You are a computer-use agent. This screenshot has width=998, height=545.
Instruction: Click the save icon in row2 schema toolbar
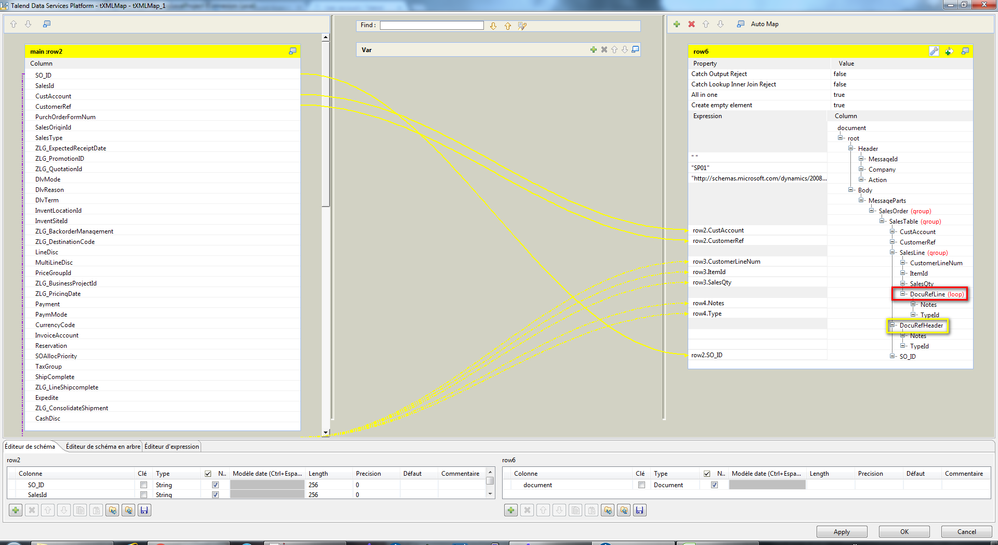coord(145,510)
